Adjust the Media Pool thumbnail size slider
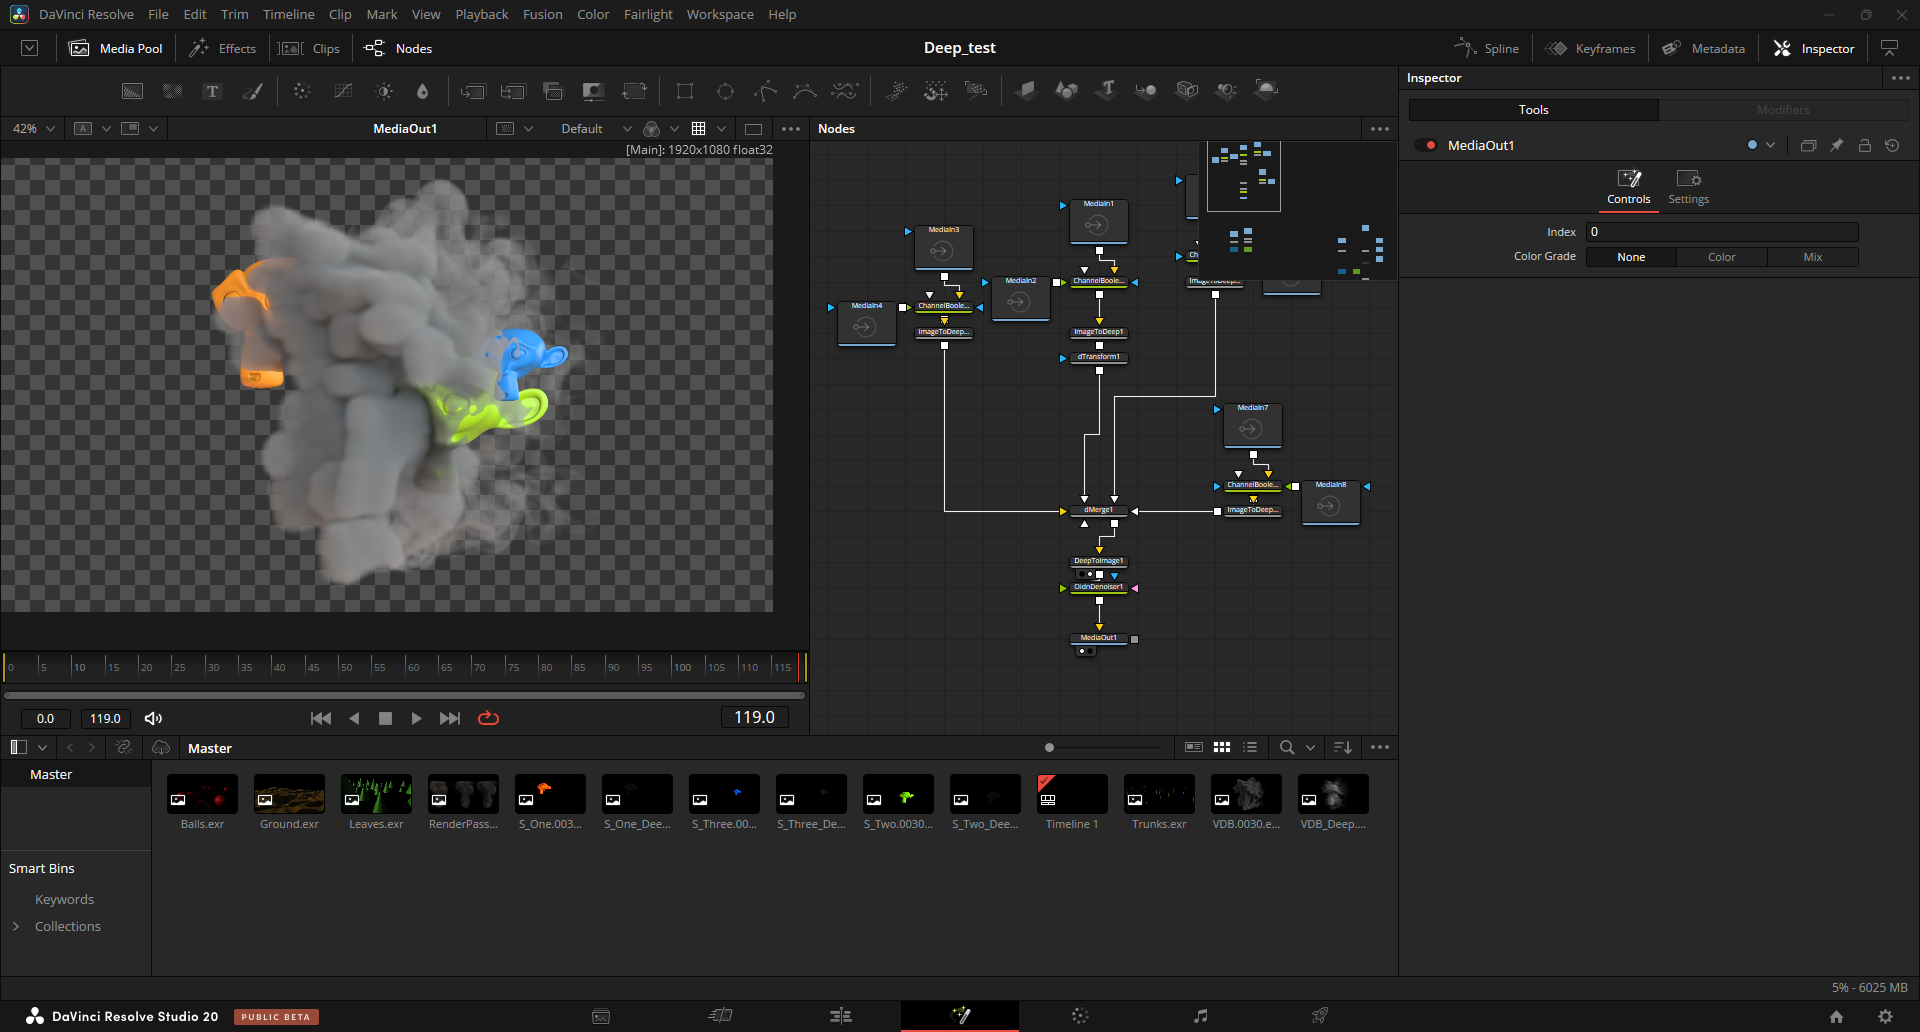Image resolution: width=1920 pixels, height=1032 pixels. pyautogui.click(x=1049, y=747)
